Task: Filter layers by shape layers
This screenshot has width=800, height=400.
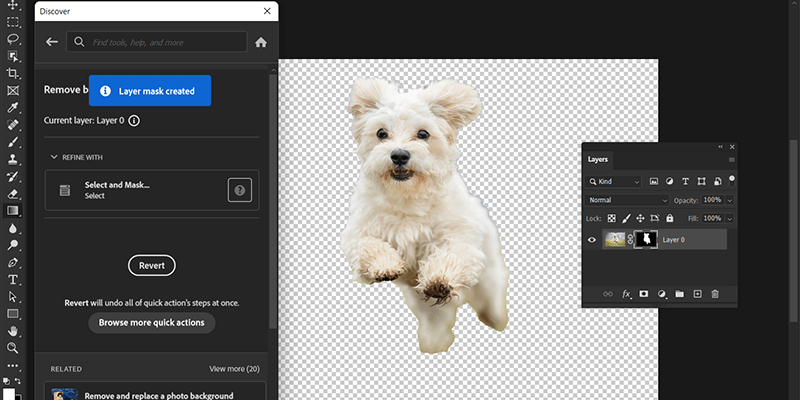Action: click(702, 182)
